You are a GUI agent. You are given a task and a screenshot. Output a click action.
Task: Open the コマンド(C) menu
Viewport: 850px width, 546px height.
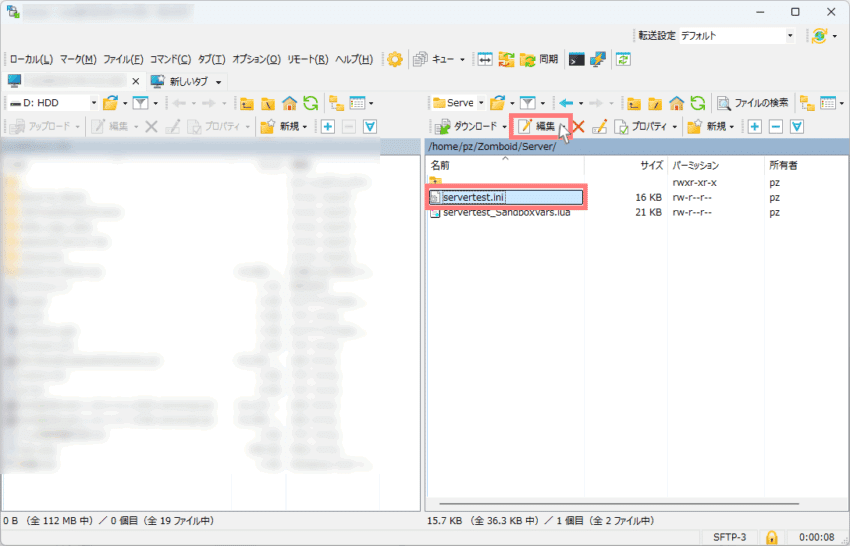coord(171,59)
